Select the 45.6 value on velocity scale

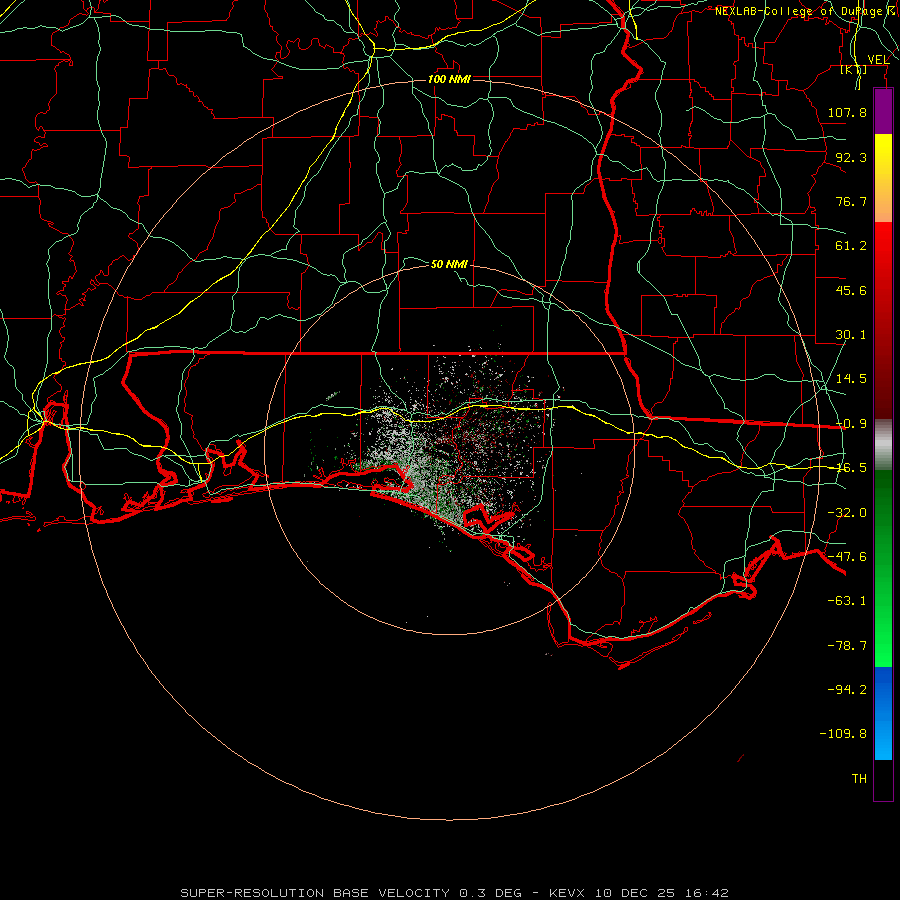pyautogui.click(x=851, y=290)
